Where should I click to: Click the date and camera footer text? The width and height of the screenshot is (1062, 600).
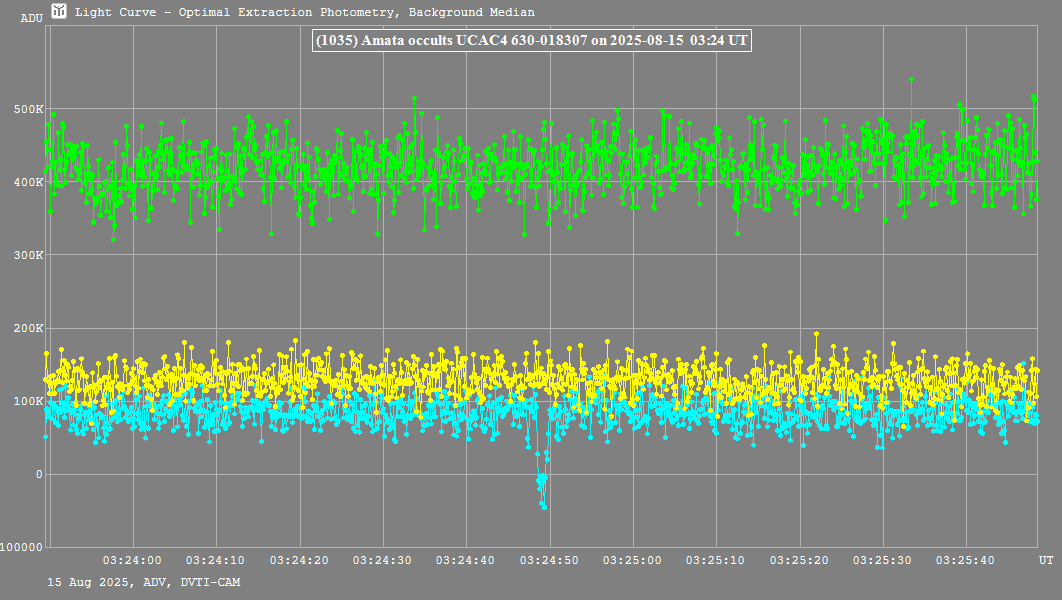tap(143, 582)
